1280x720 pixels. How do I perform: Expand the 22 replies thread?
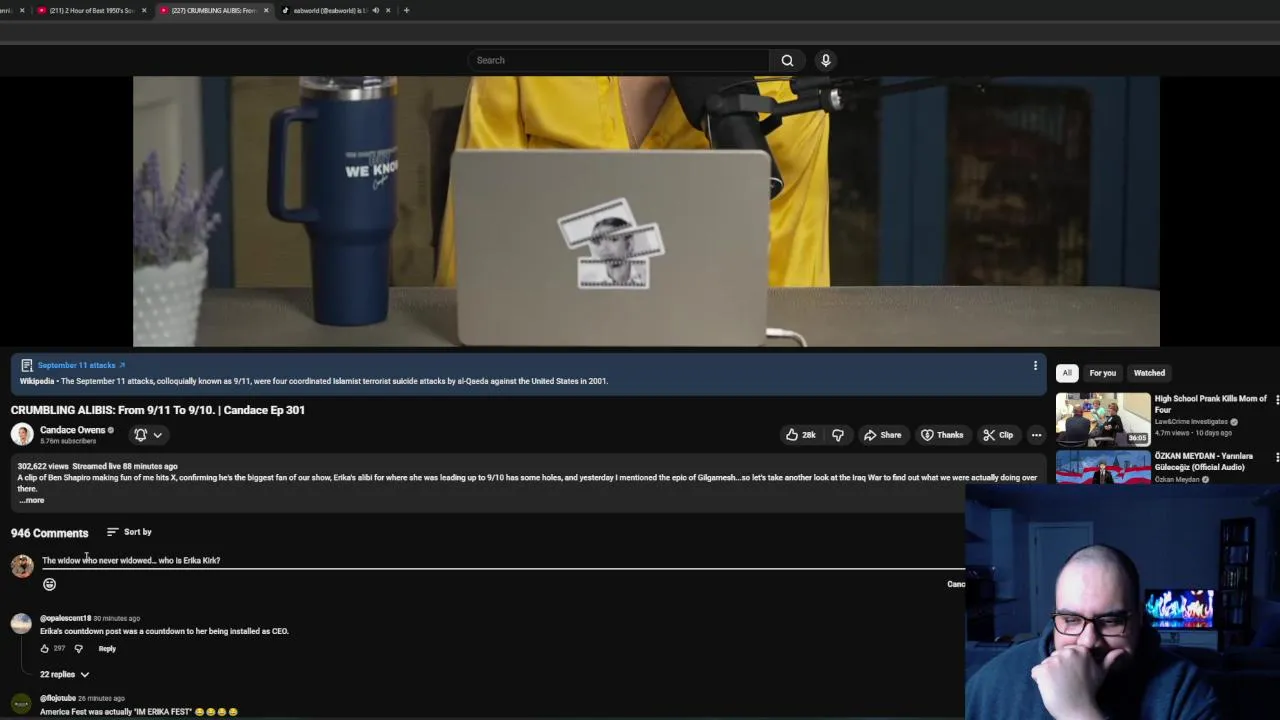pos(64,675)
